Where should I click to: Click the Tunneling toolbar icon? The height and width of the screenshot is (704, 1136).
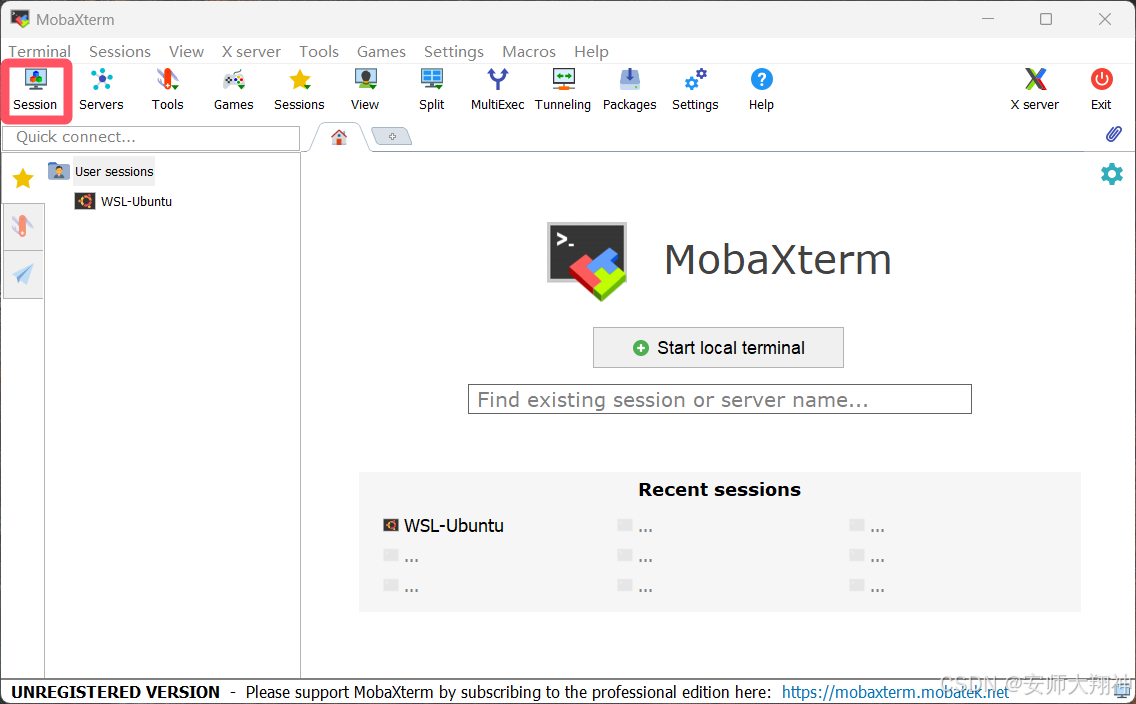coord(563,89)
